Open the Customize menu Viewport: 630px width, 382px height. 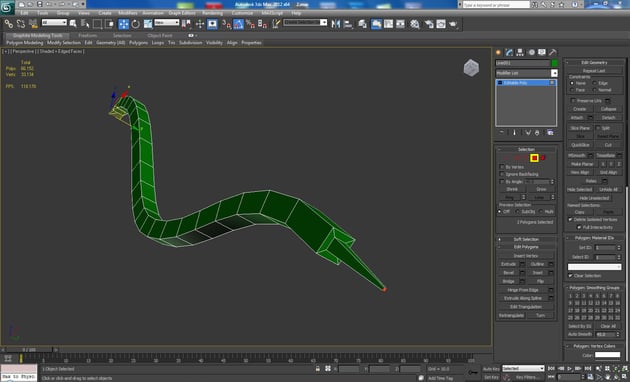pos(242,13)
